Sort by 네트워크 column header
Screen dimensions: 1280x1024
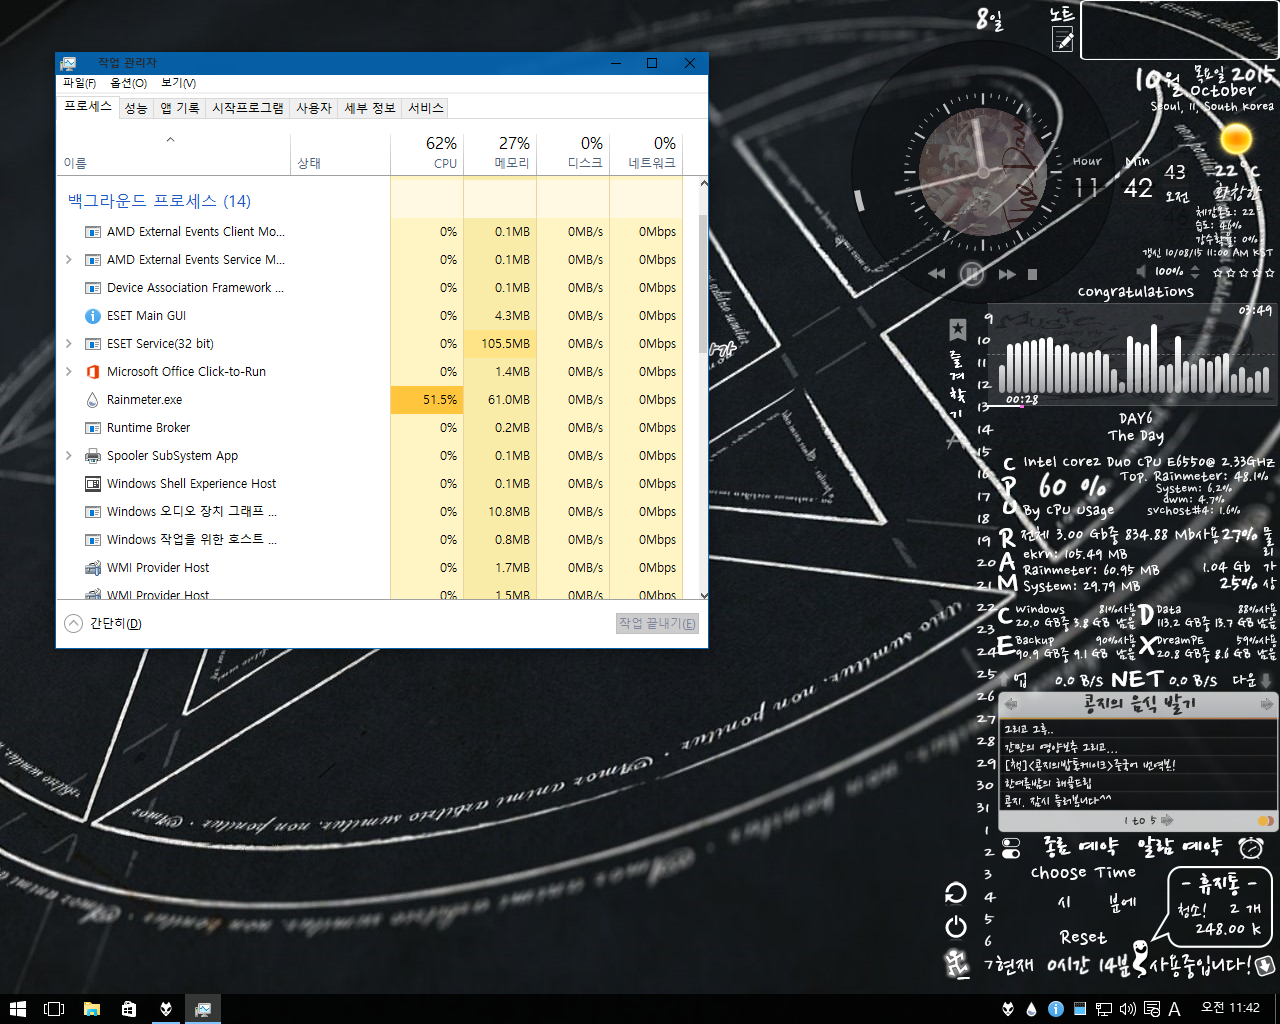click(x=647, y=153)
